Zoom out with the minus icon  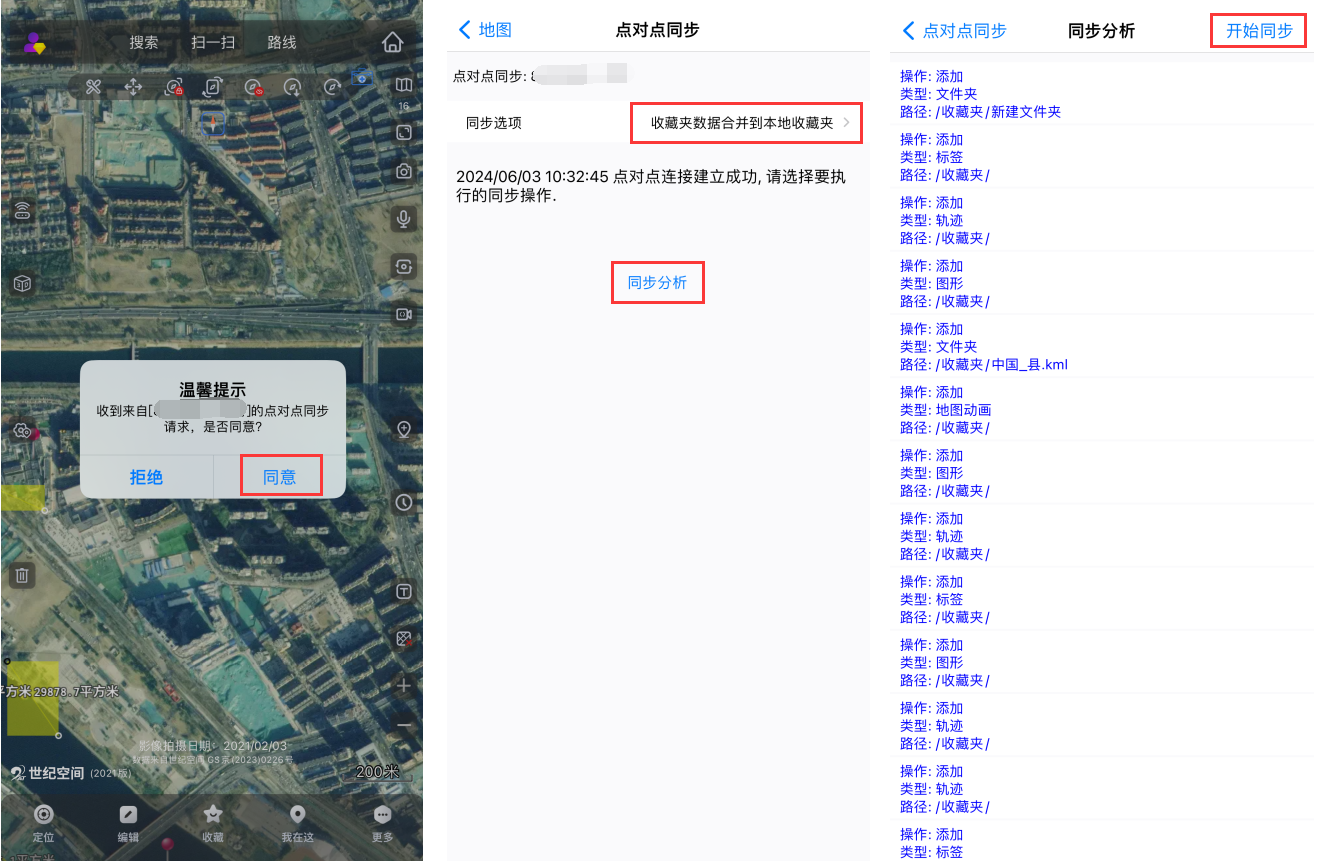404,724
